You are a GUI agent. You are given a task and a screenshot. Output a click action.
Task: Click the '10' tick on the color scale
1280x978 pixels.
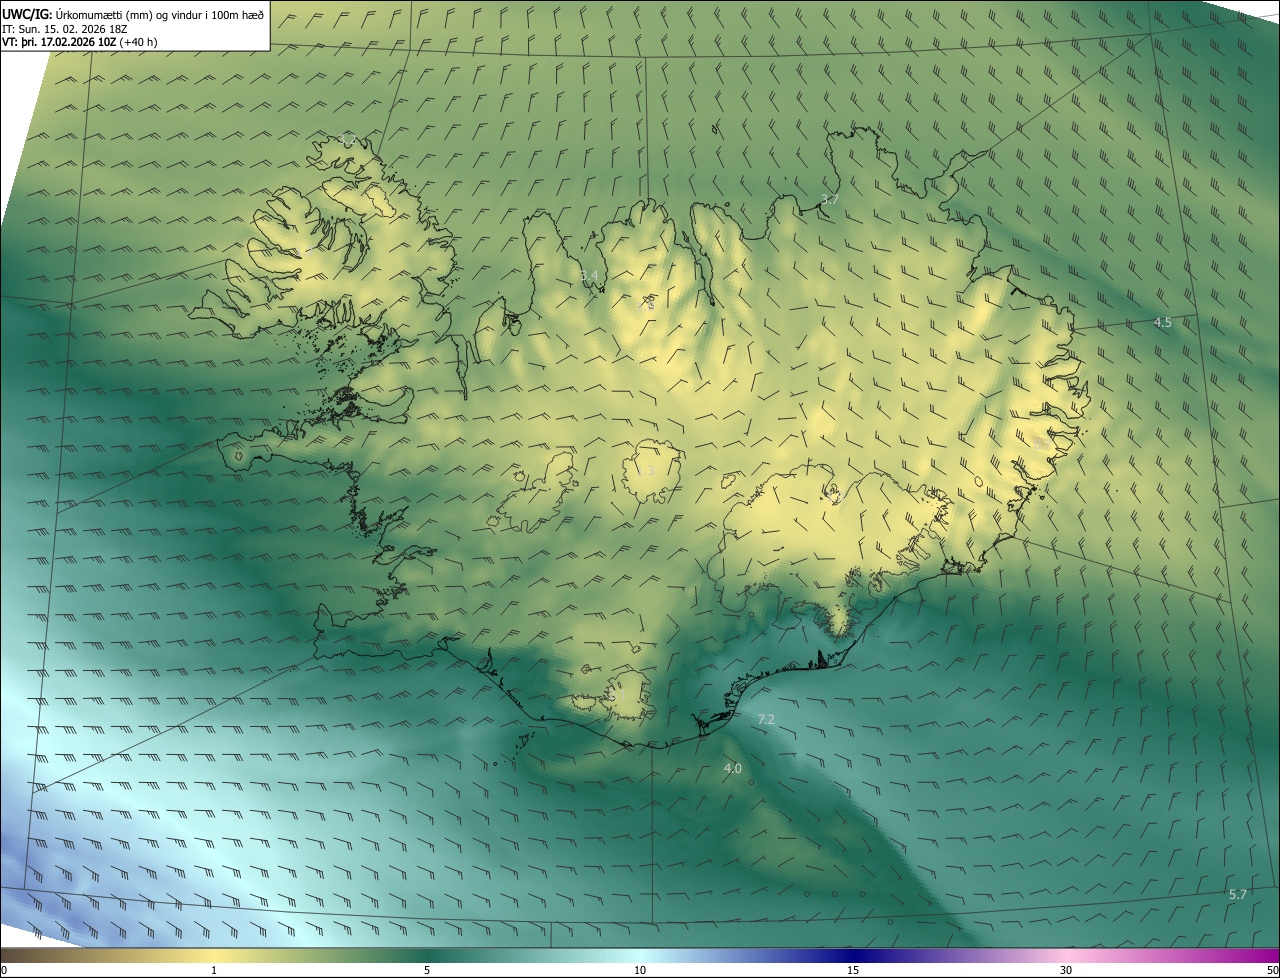point(640,970)
